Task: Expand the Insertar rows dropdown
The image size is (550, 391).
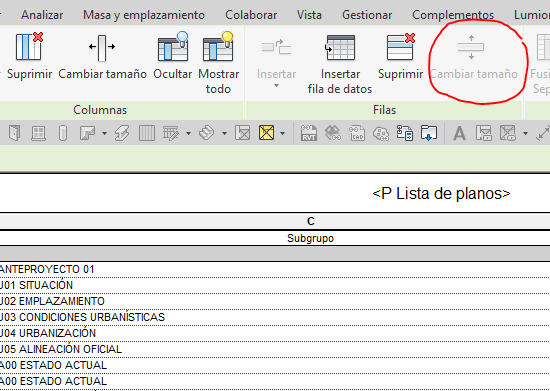Action: pyautogui.click(x=276, y=86)
